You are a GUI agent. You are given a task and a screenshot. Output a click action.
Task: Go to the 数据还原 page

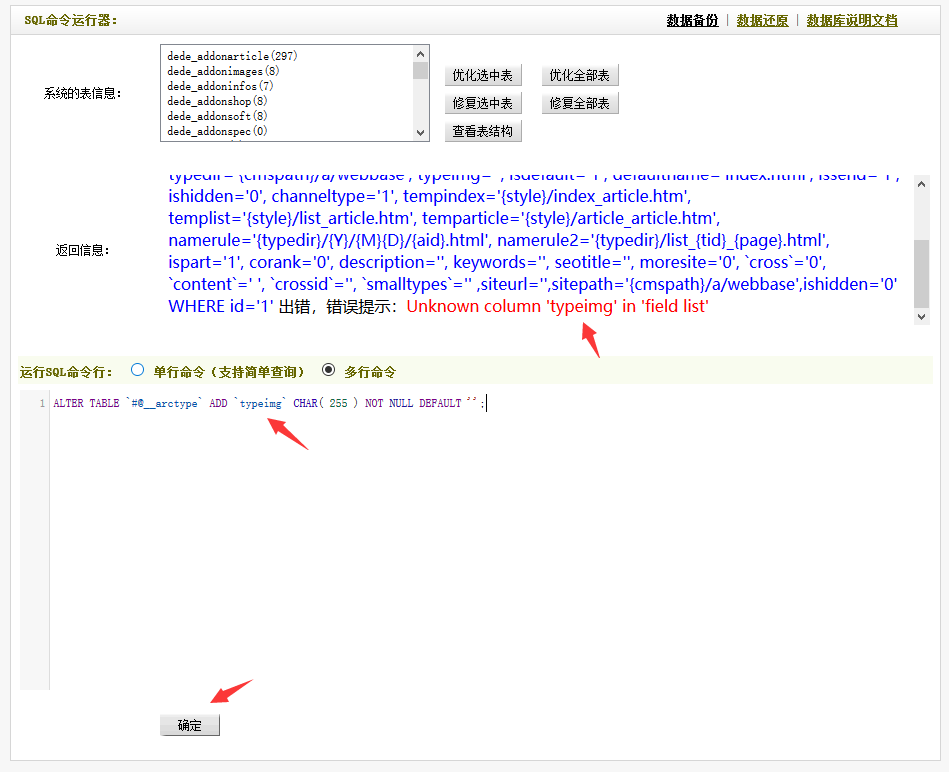point(762,20)
